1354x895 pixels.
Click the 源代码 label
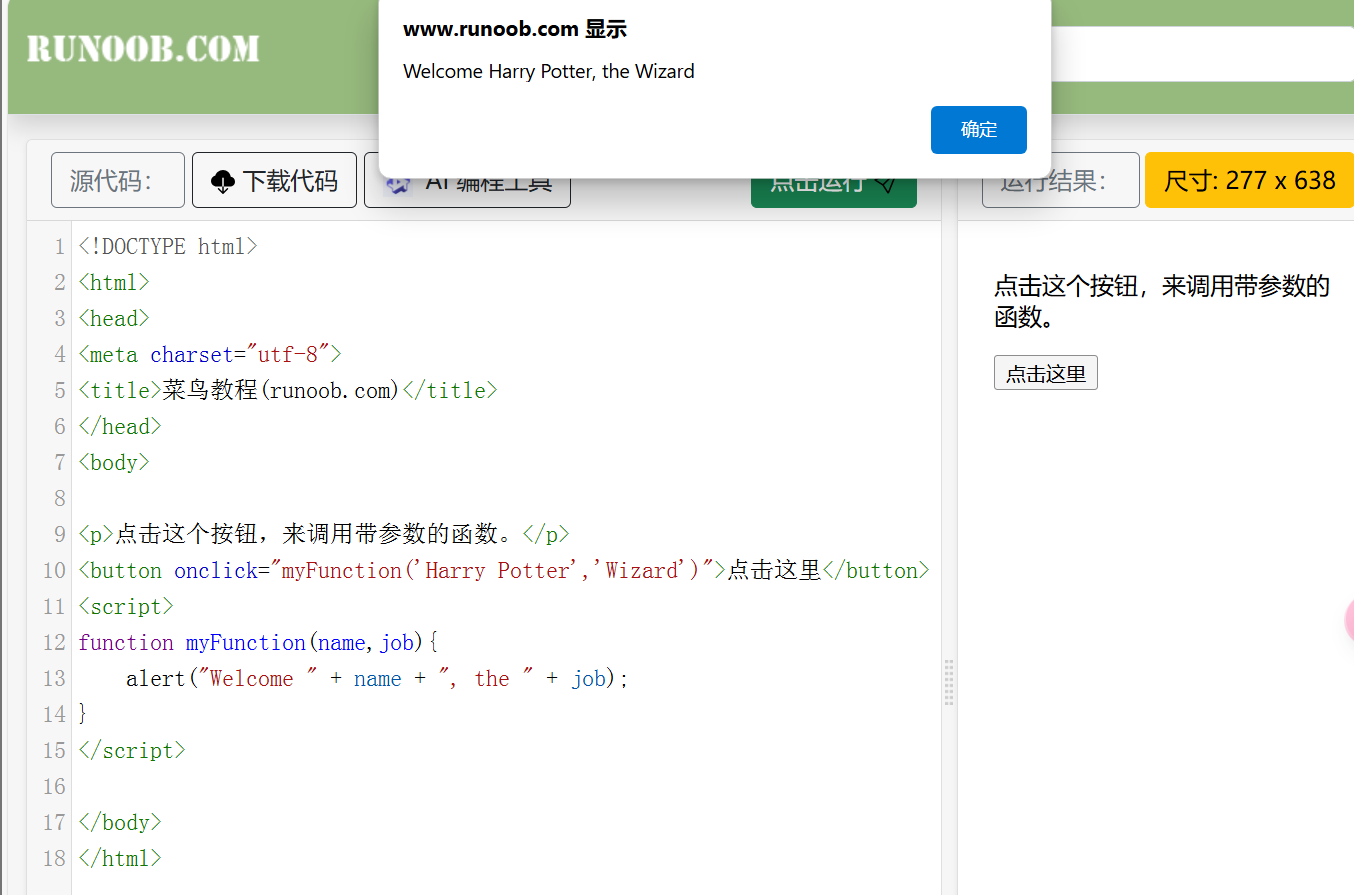coord(118,180)
